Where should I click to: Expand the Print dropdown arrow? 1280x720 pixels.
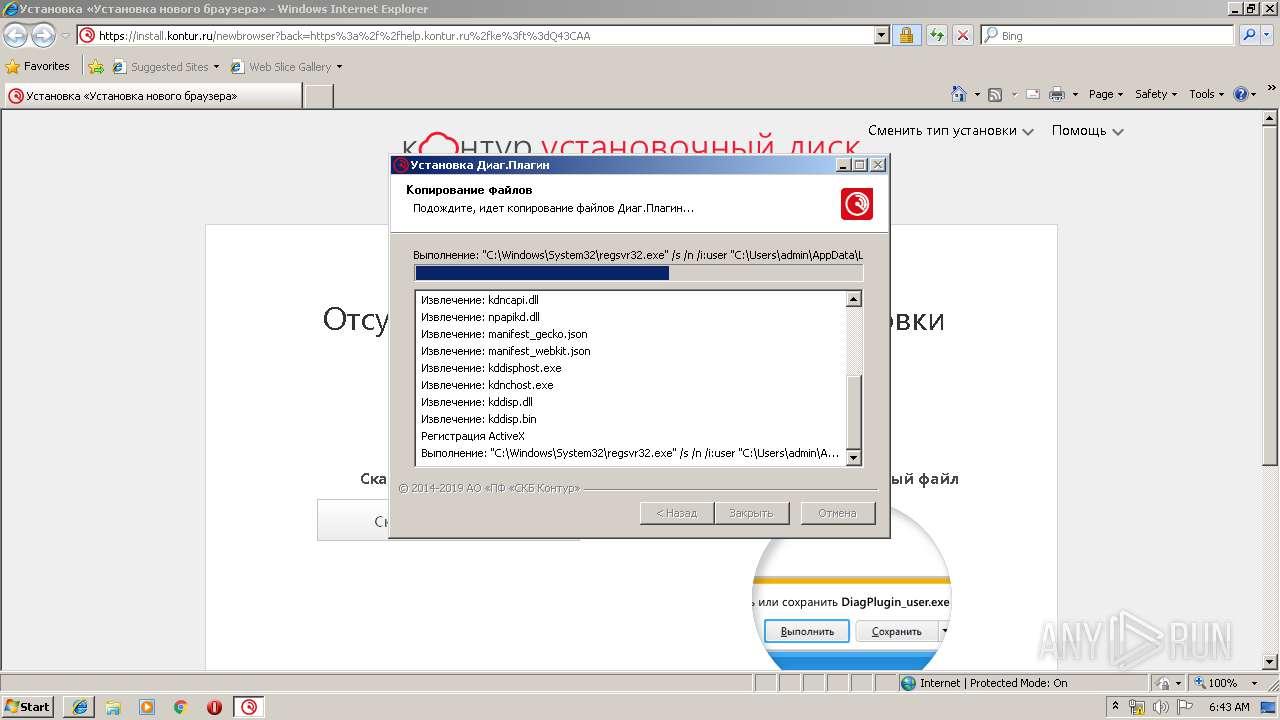[x=1075, y=94]
